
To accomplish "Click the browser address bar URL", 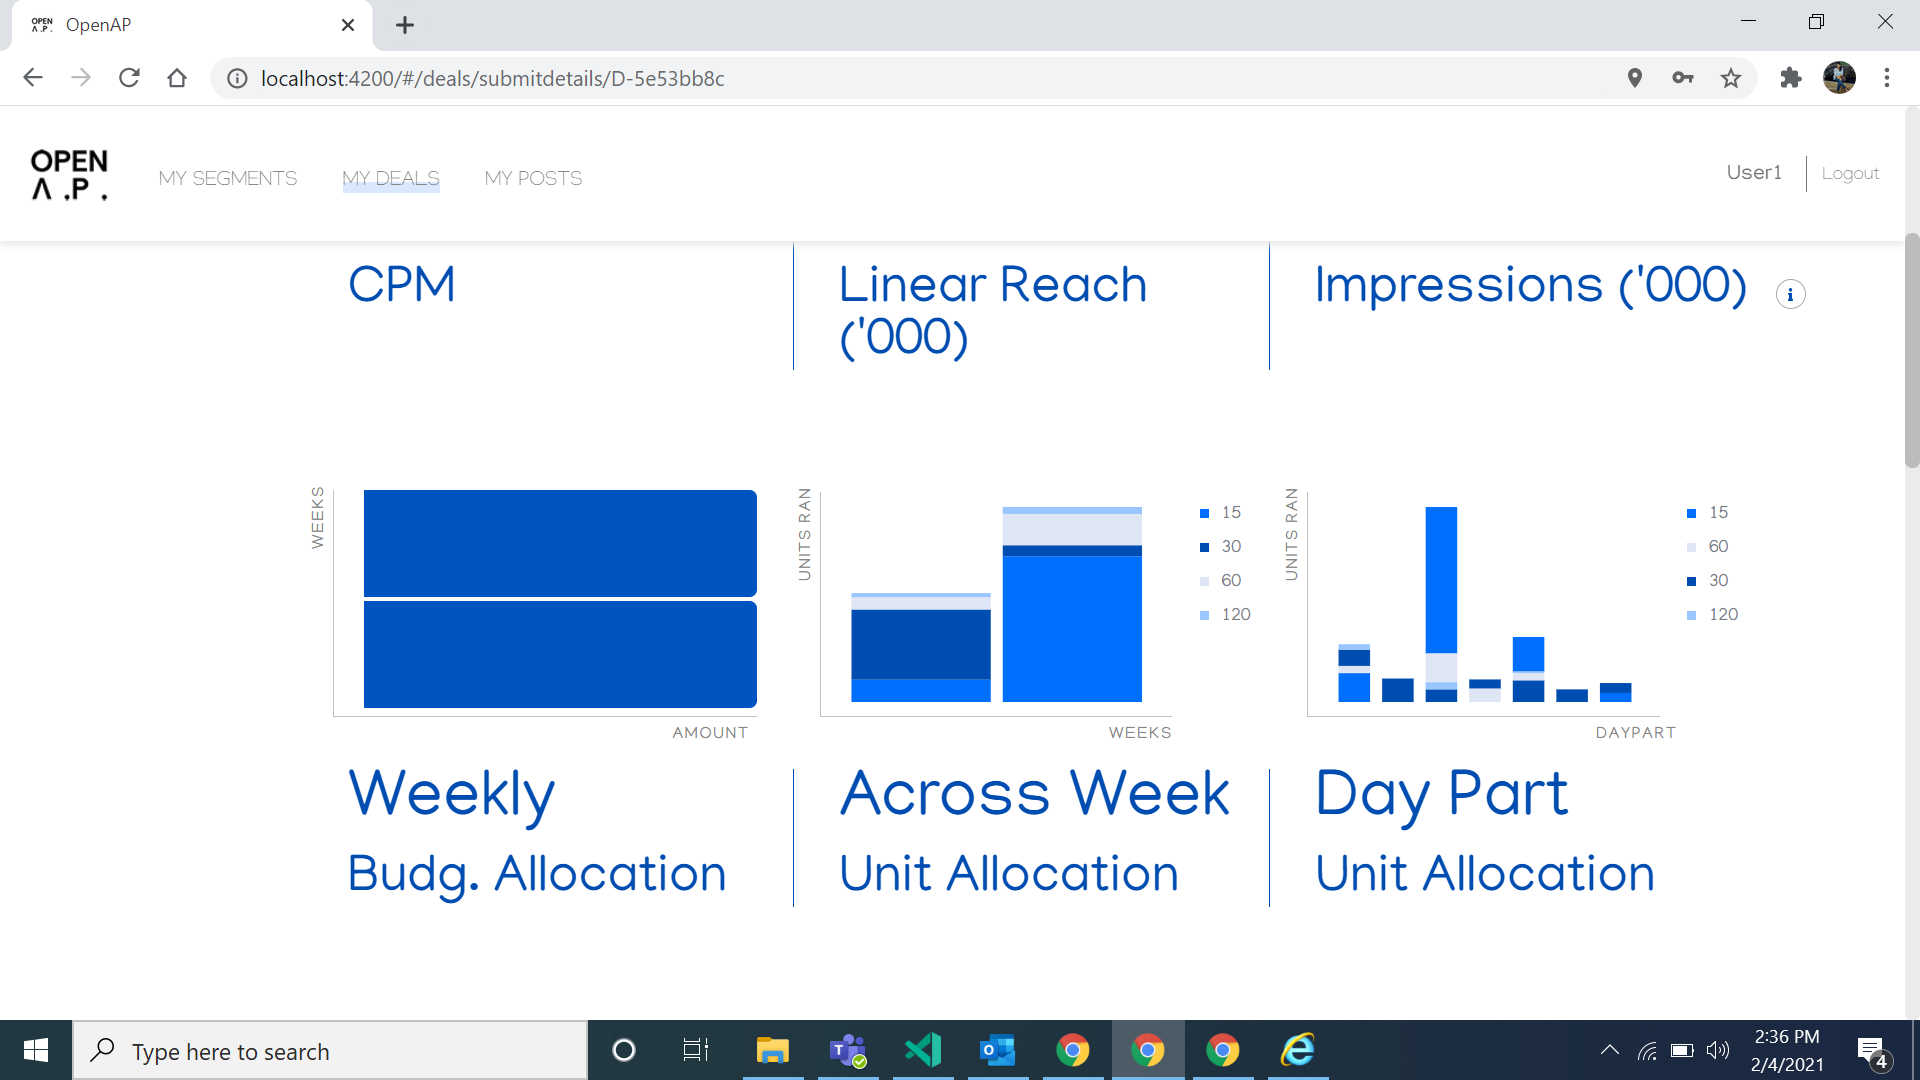I will pyautogui.click(x=492, y=78).
